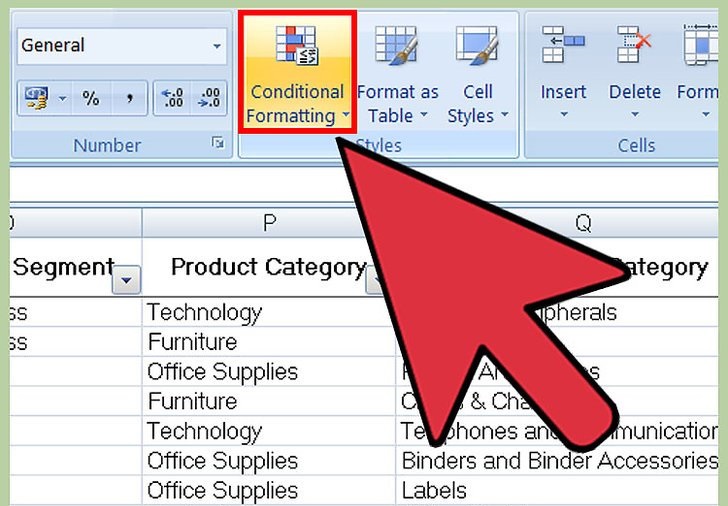The height and width of the screenshot is (506, 728).
Task: Apply Percent Style number format
Action: pos(91,98)
